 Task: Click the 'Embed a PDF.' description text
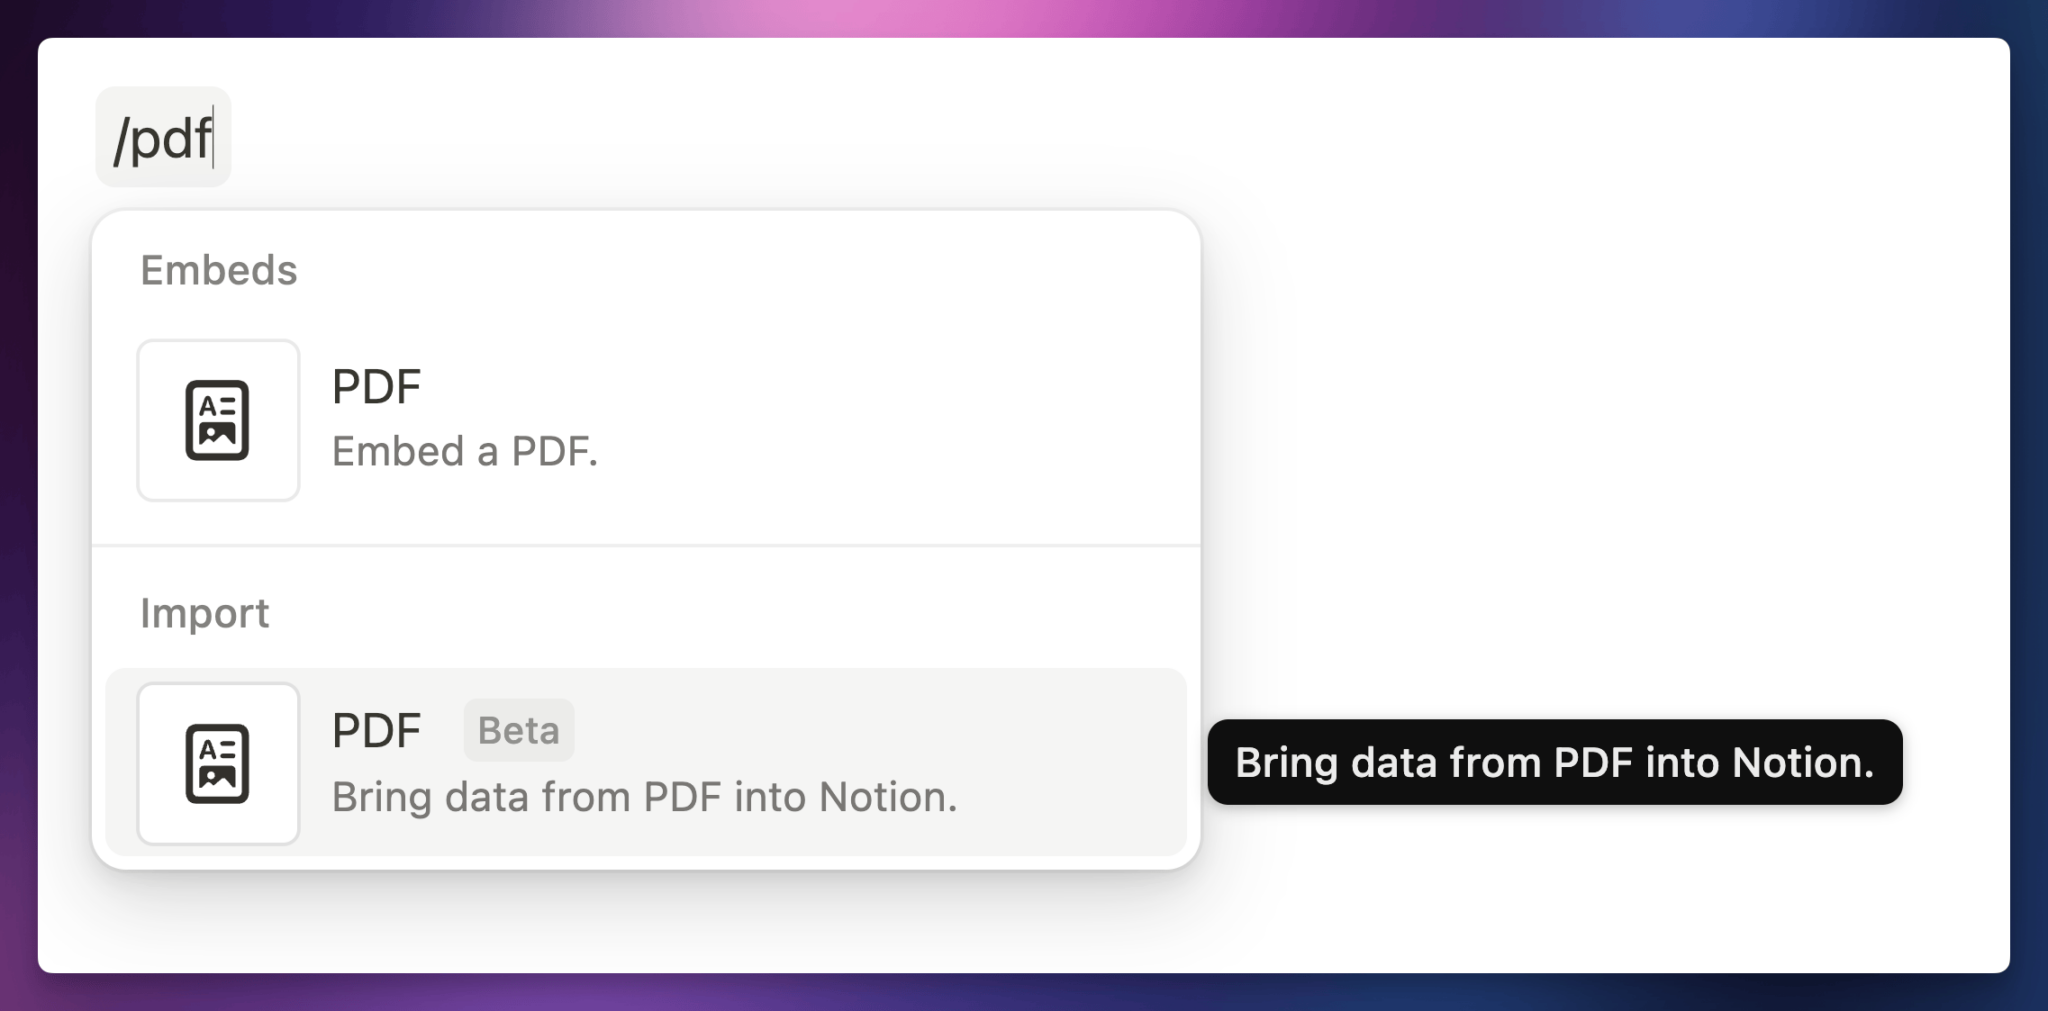466,452
